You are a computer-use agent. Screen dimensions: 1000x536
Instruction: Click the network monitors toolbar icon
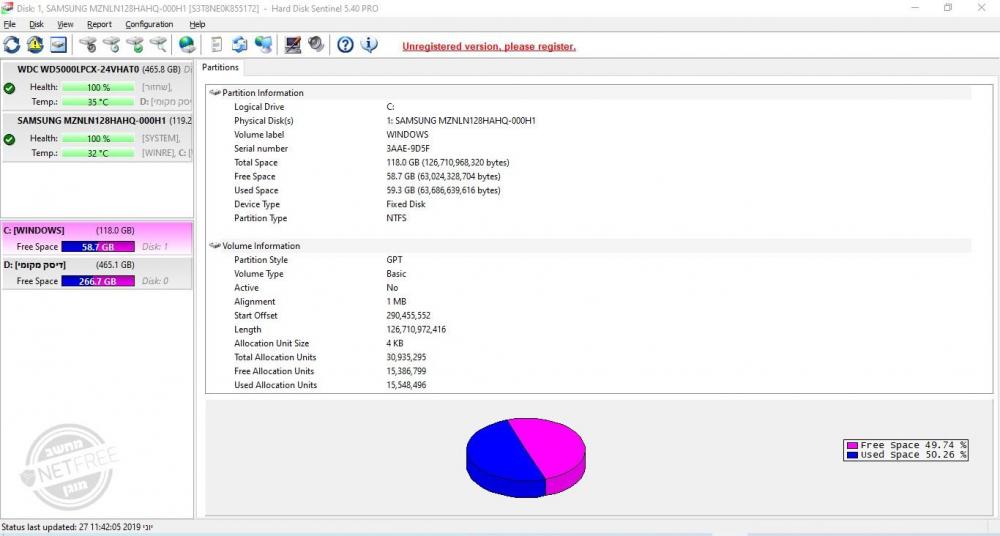tap(263, 45)
